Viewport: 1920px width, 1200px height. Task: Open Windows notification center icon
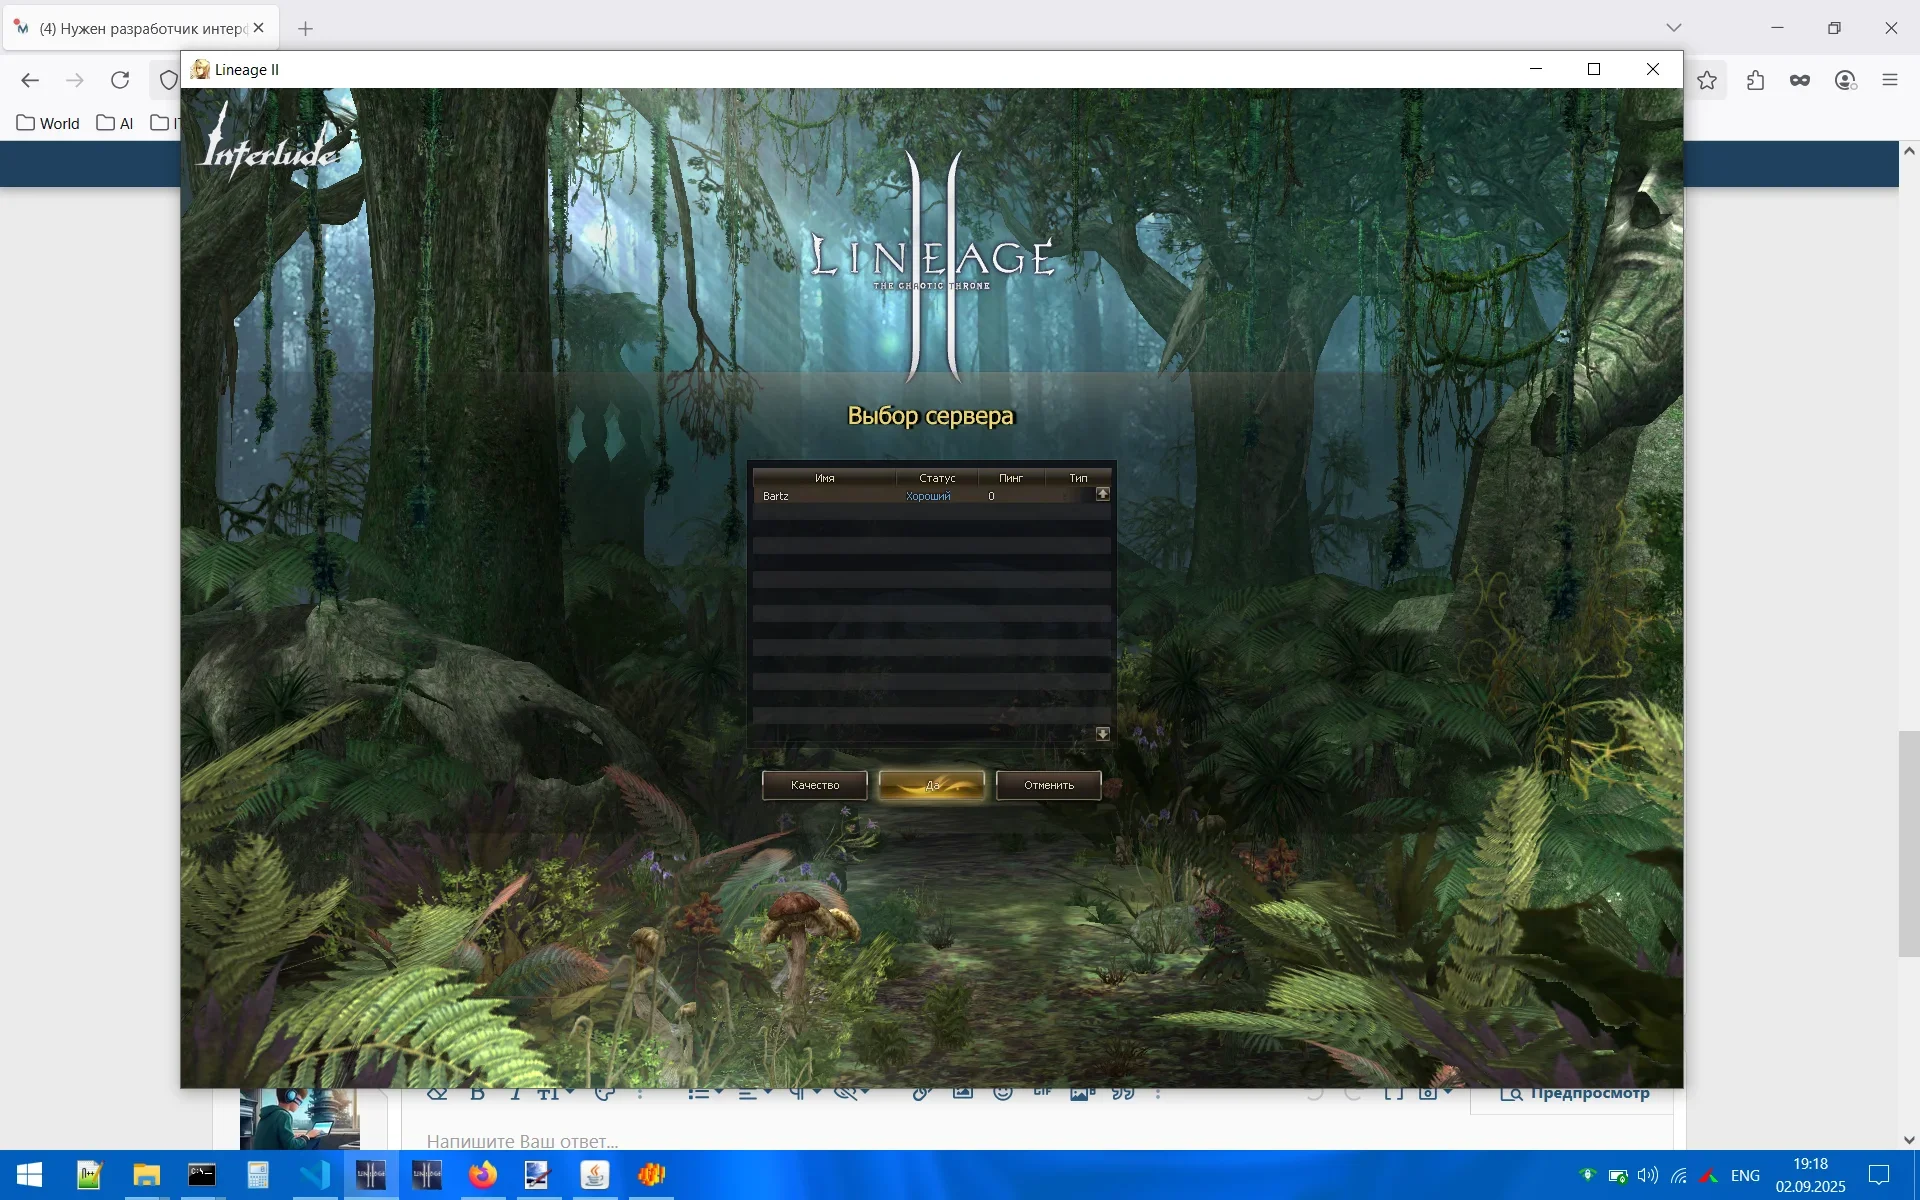click(1880, 1175)
